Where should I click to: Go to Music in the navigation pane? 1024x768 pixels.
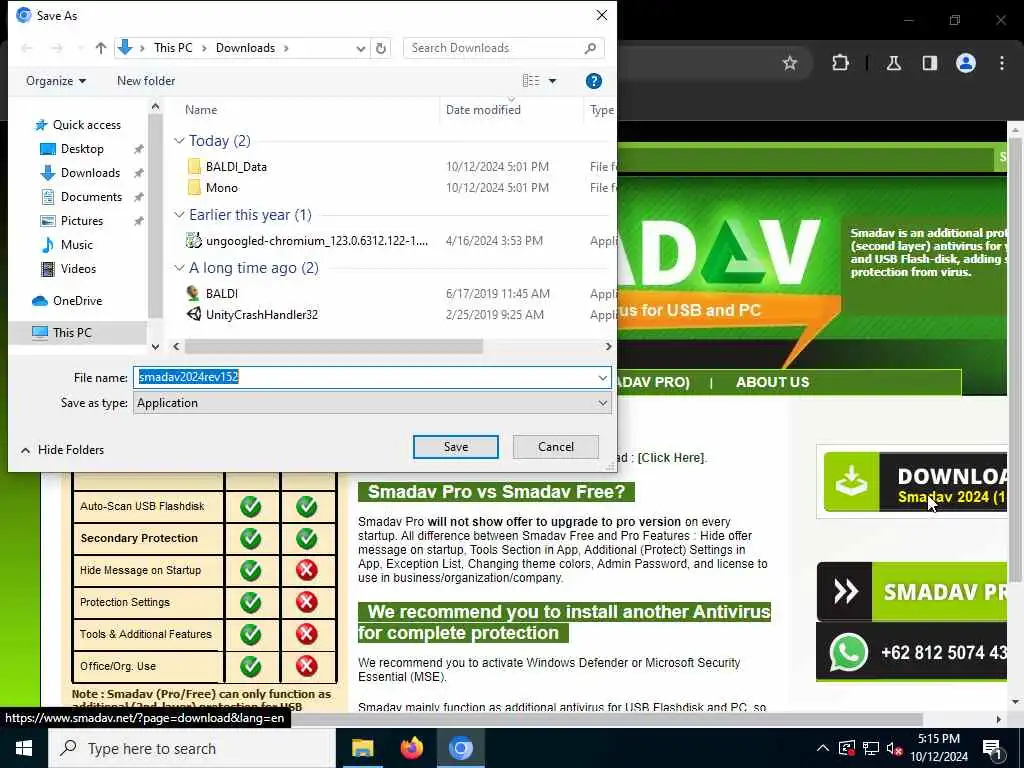click(76, 245)
